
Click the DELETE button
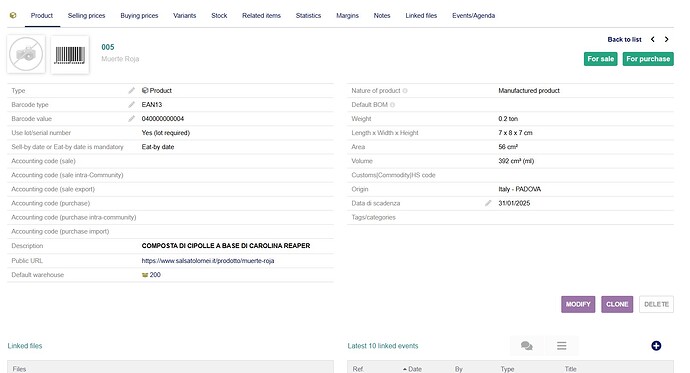656,304
